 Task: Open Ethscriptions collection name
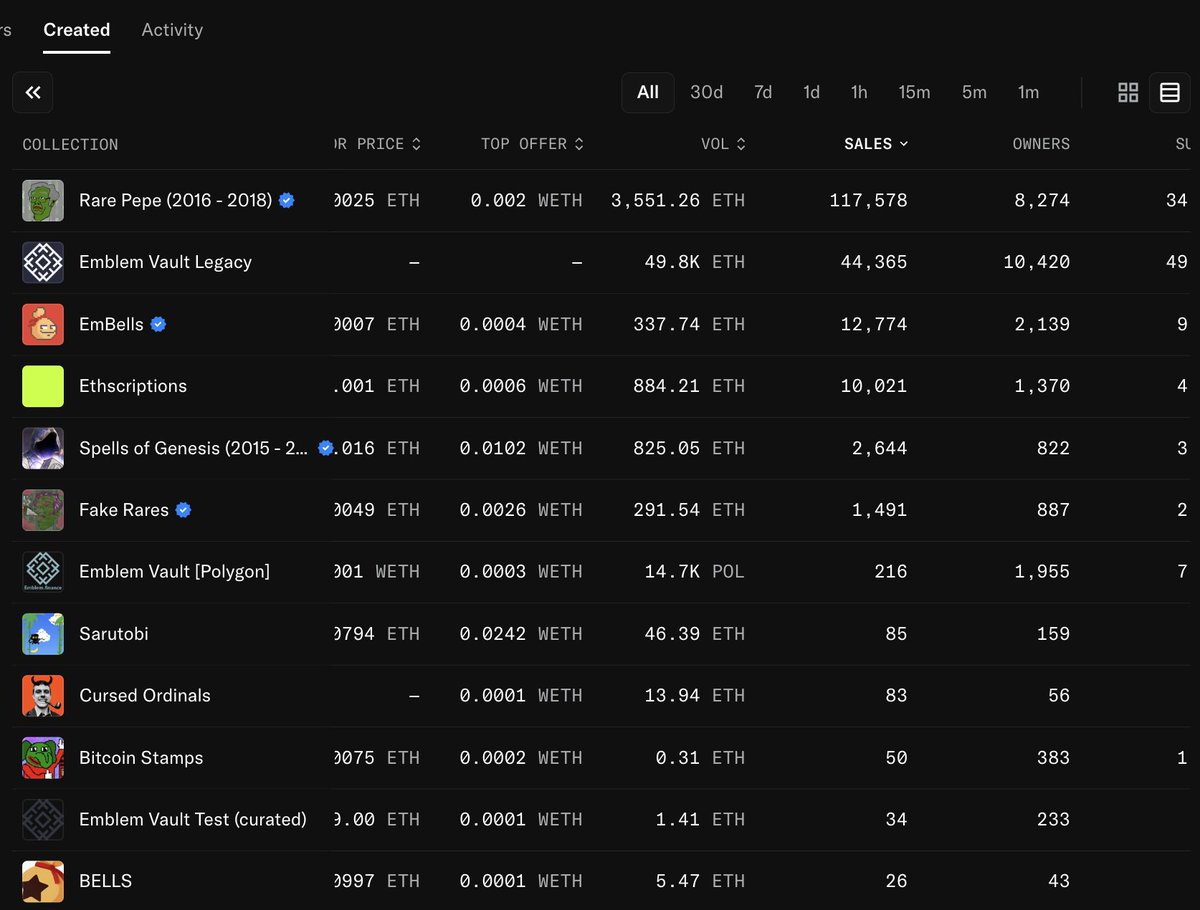click(133, 386)
